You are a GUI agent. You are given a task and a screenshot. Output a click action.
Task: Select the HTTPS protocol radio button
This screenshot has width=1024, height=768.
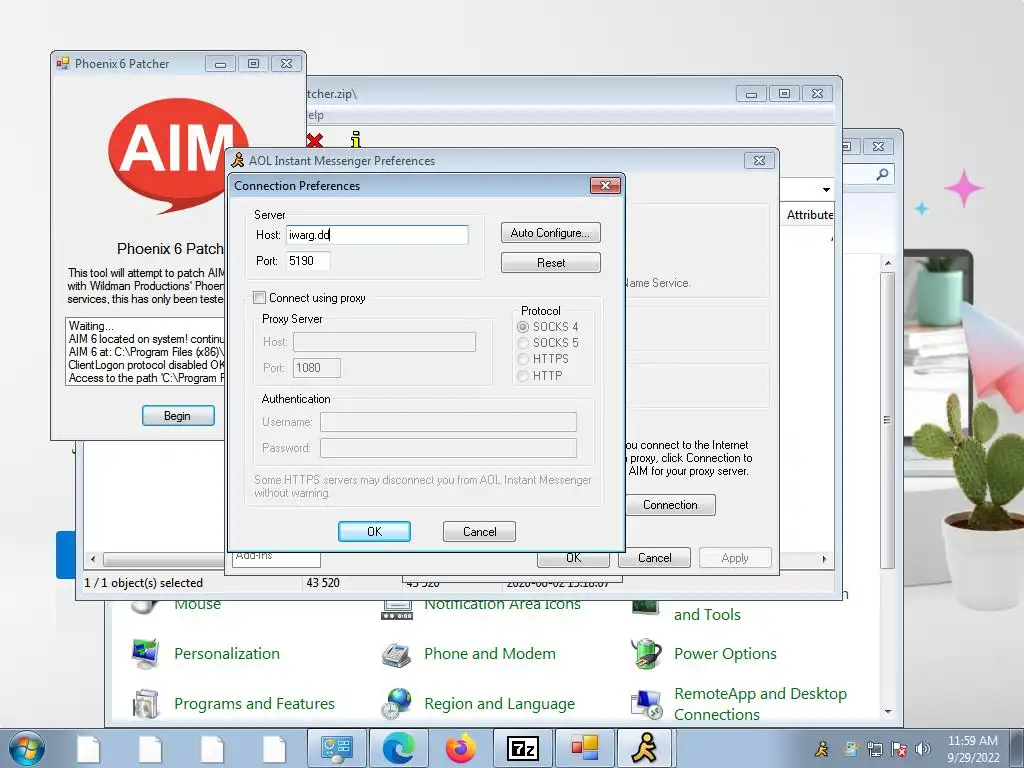[523, 359]
